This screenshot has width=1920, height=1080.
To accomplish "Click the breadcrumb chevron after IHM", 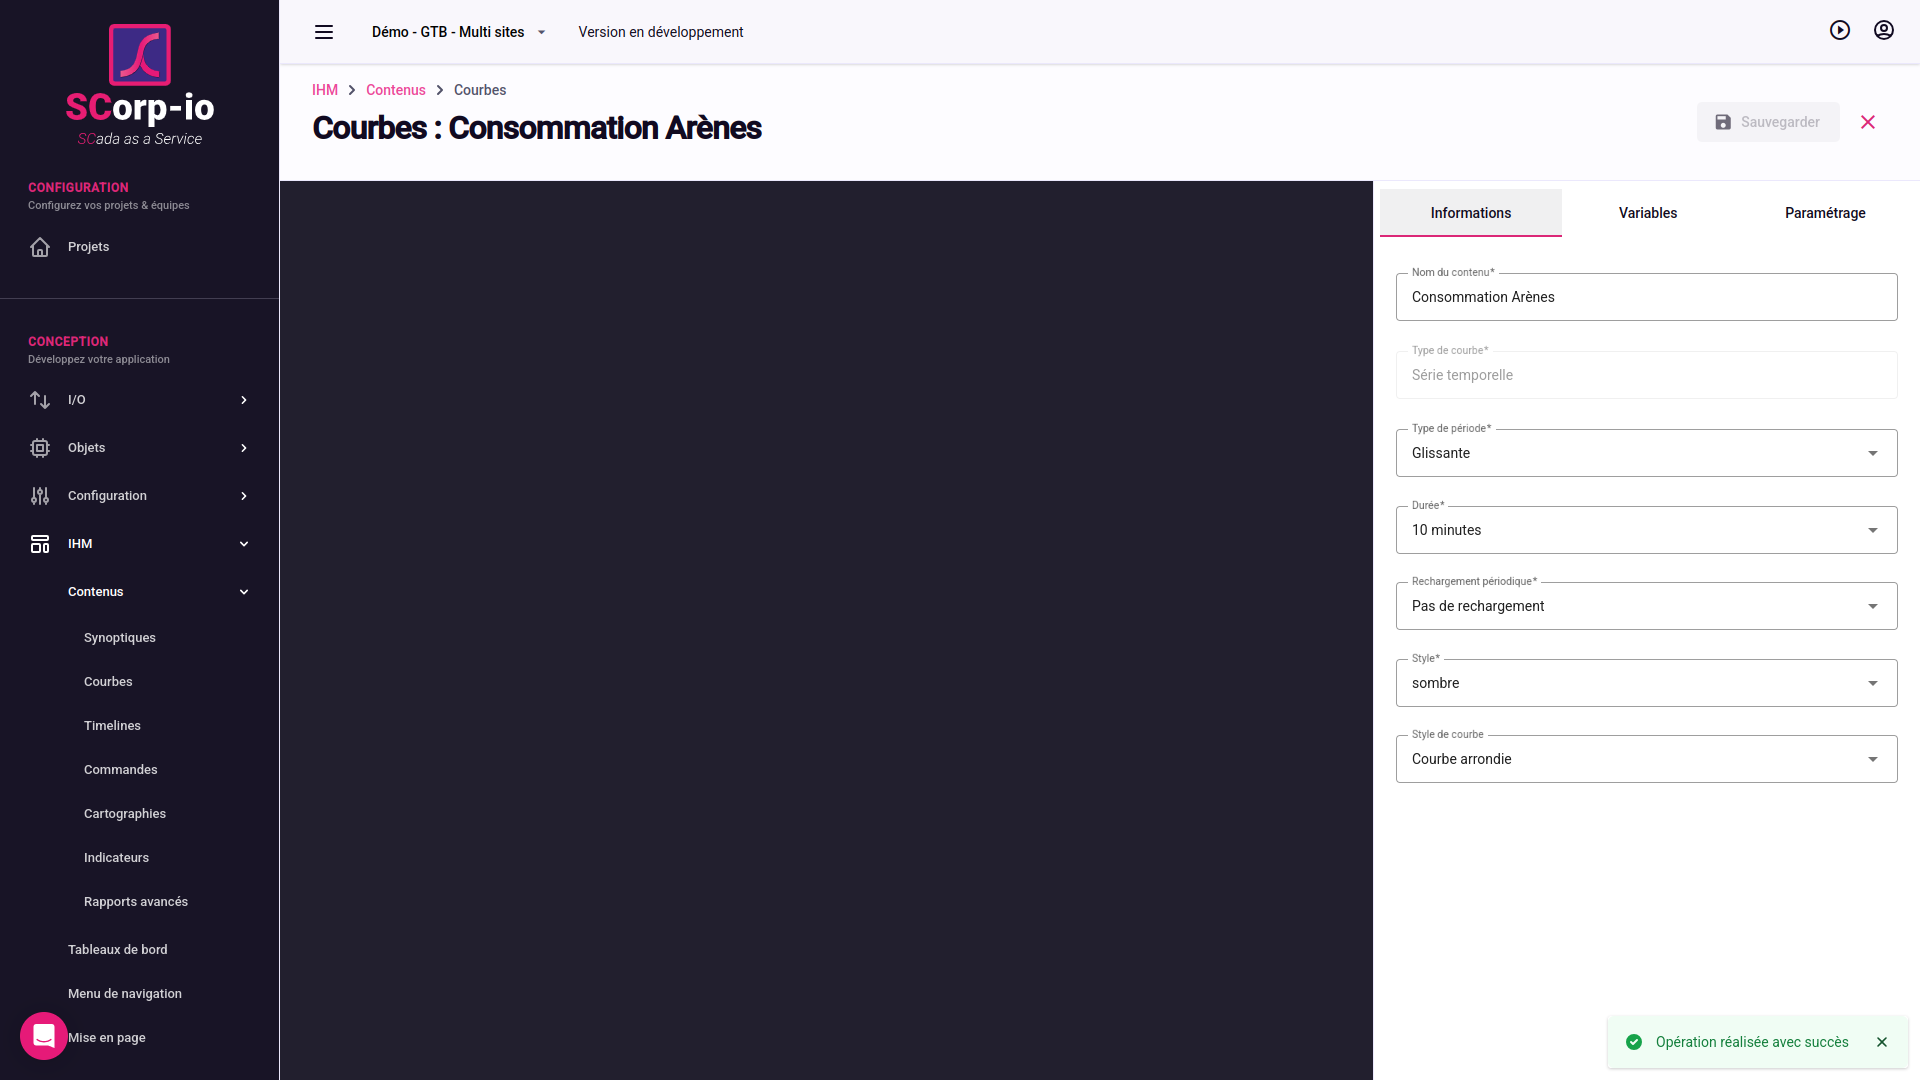I will tap(352, 90).
